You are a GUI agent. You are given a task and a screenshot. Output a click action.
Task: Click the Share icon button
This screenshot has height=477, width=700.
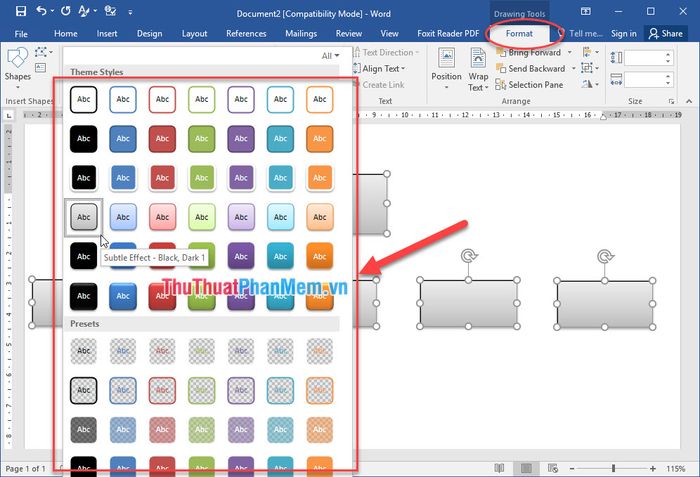coord(666,33)
